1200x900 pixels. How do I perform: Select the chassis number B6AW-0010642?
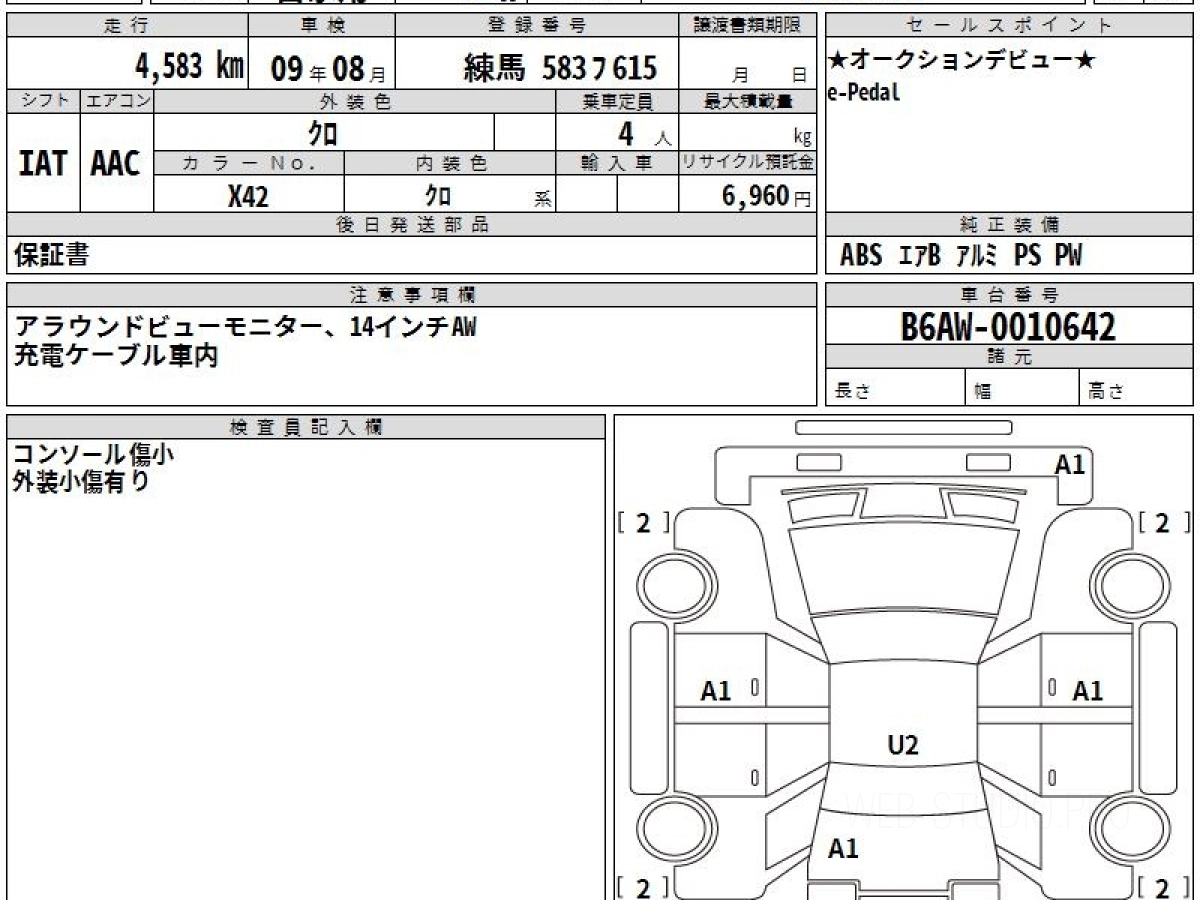[1008, 326]
